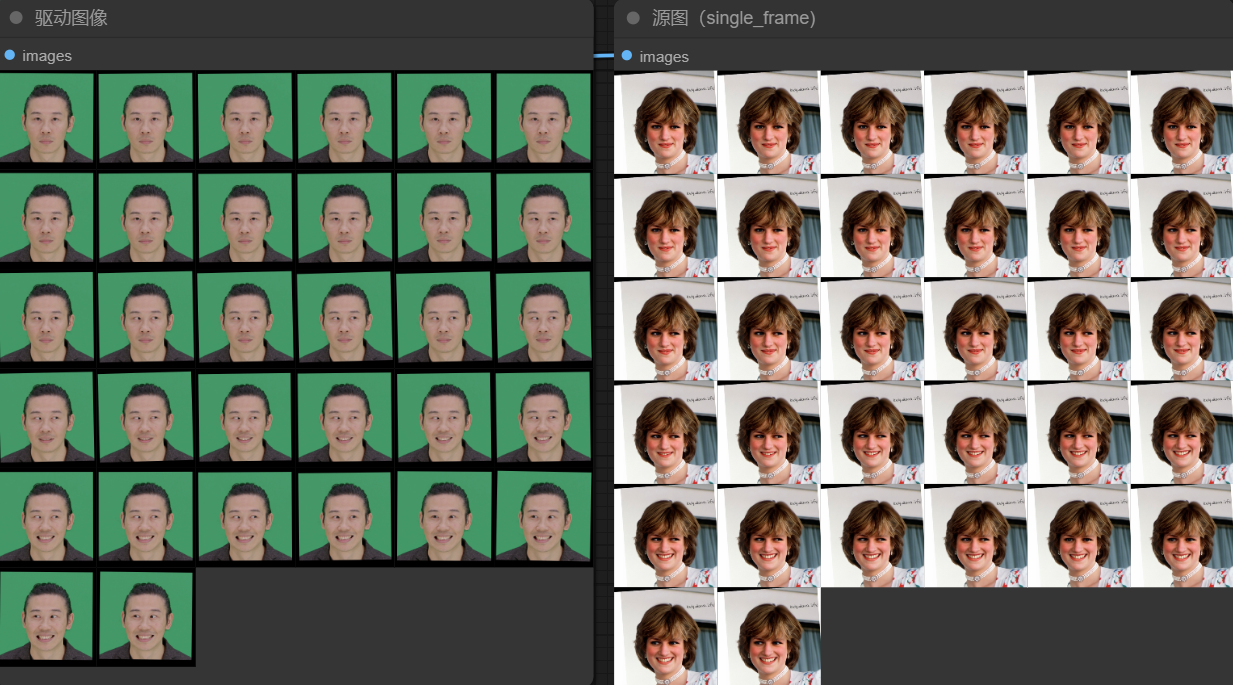Select top-row sixth thumbnail in 驱动图像 node
Viewport: 1233px width, 685px height.
[543, 118]
